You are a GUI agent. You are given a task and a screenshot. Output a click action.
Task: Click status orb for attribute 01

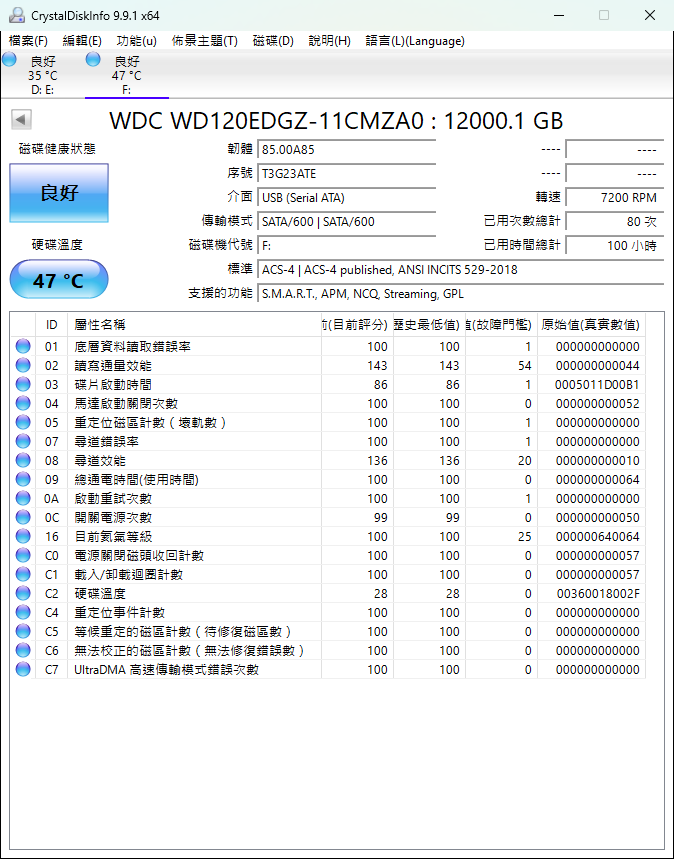23,346
